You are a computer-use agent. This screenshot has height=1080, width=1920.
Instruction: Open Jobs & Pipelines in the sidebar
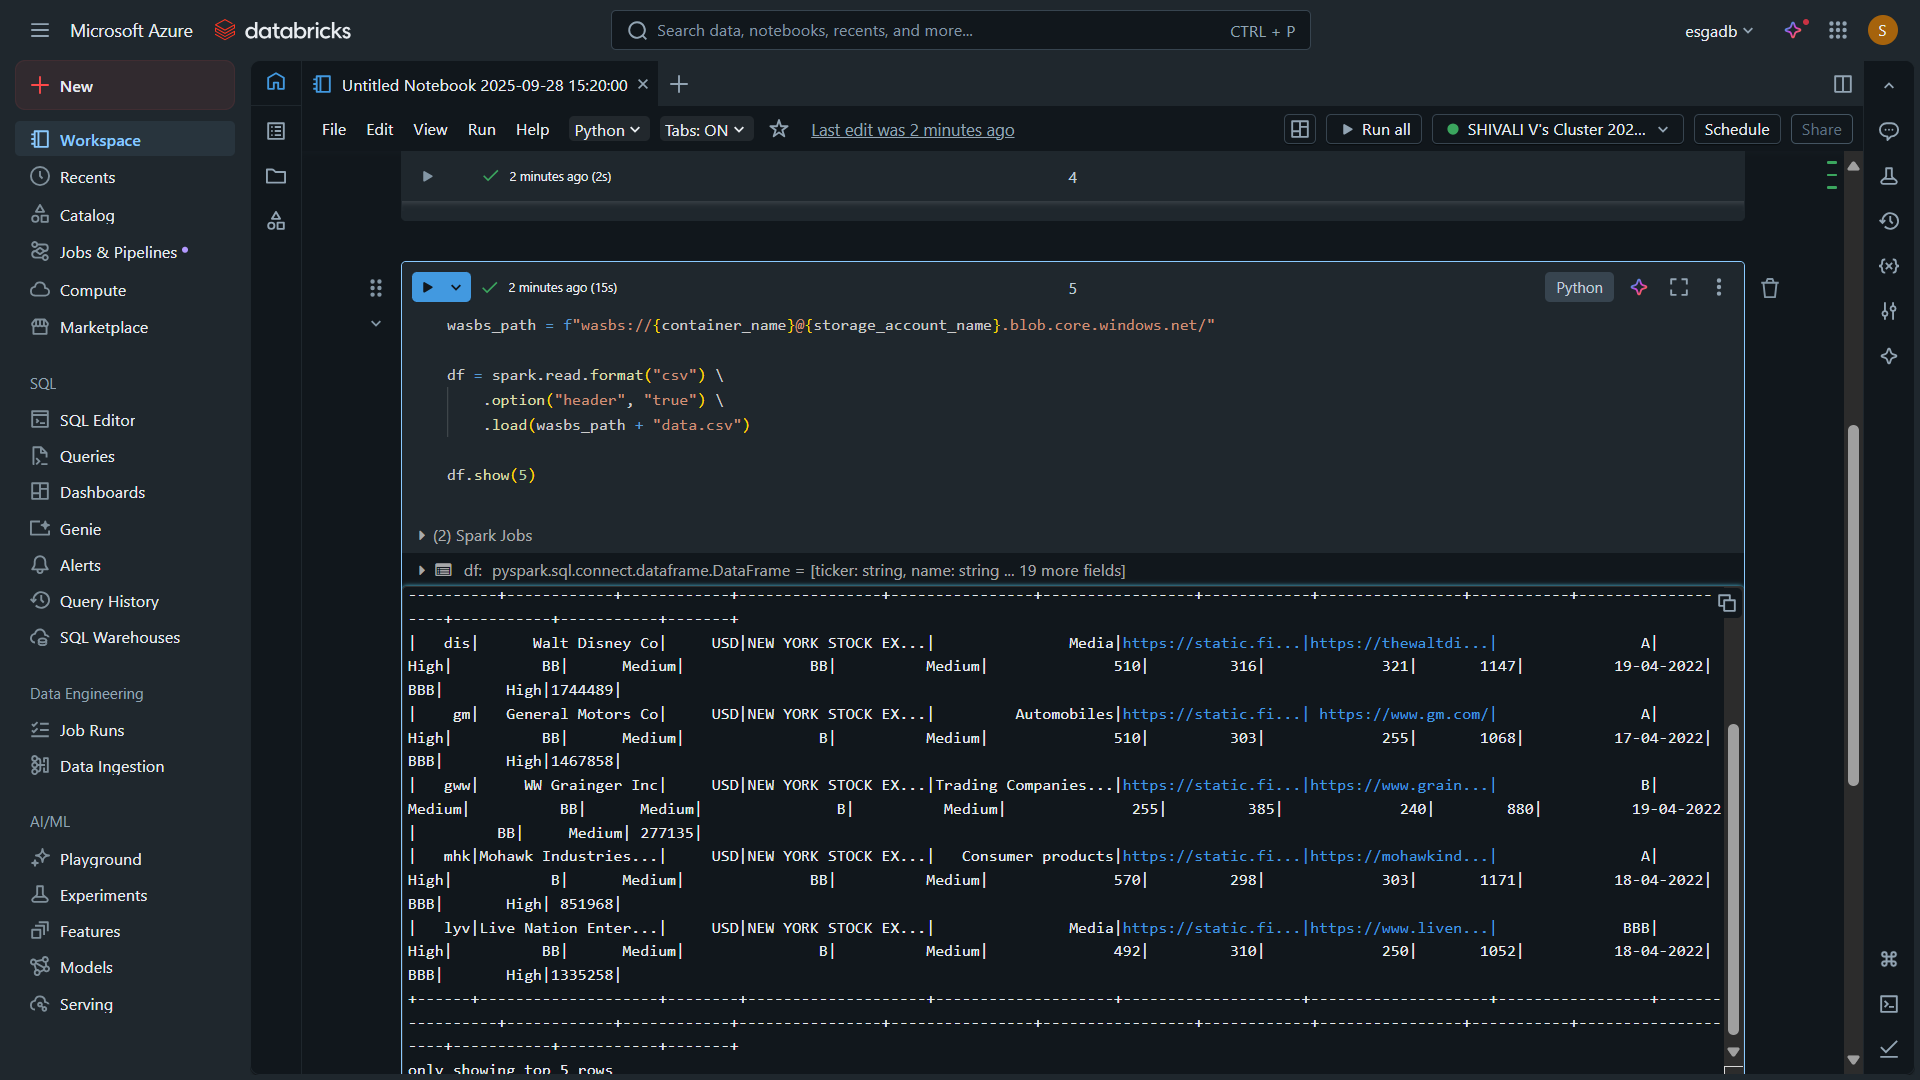pyautogui.click(x=125, y=252)
